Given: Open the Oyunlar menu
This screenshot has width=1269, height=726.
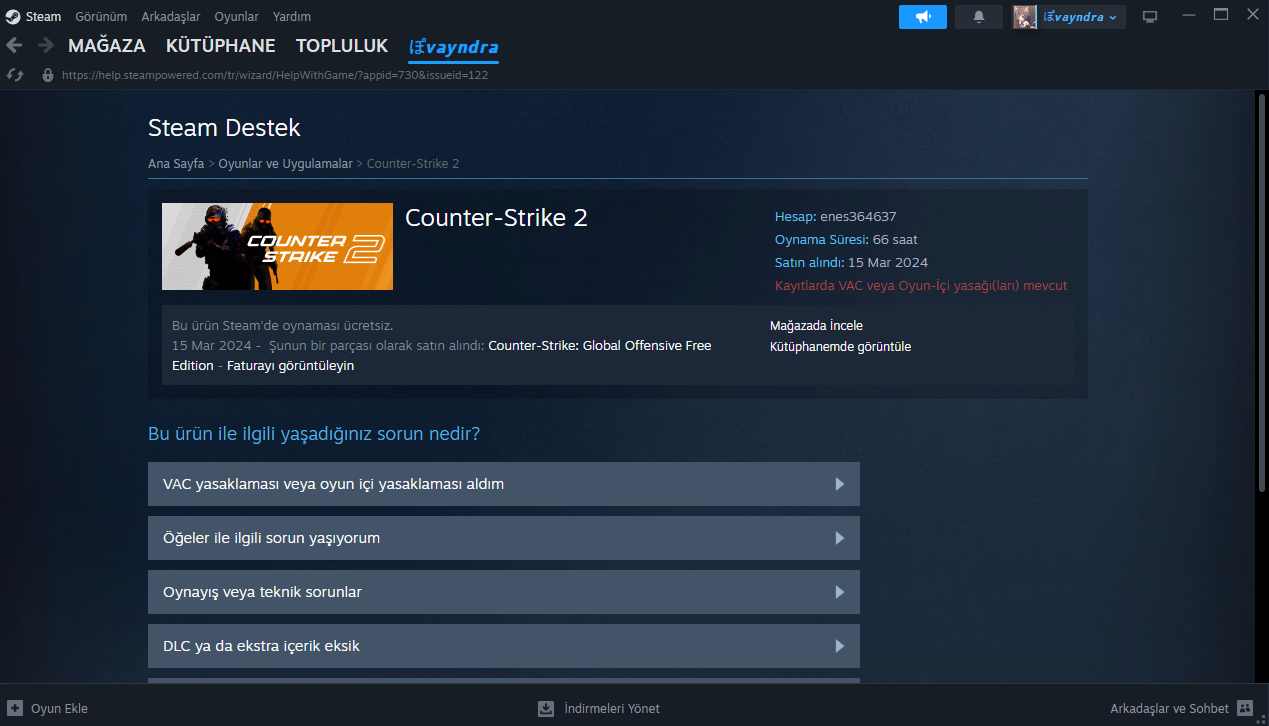Looking at the screenshot, I should point(236,17).
